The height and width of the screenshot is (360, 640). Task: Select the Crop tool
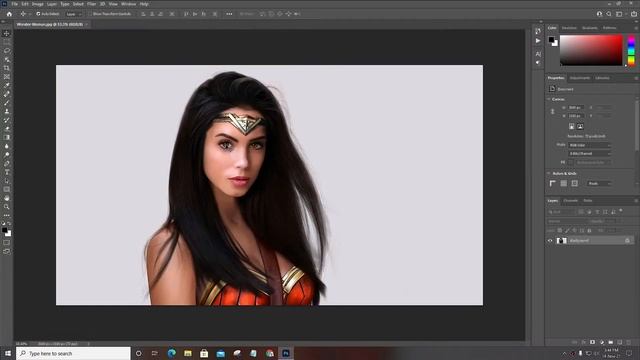pos(7,68)
